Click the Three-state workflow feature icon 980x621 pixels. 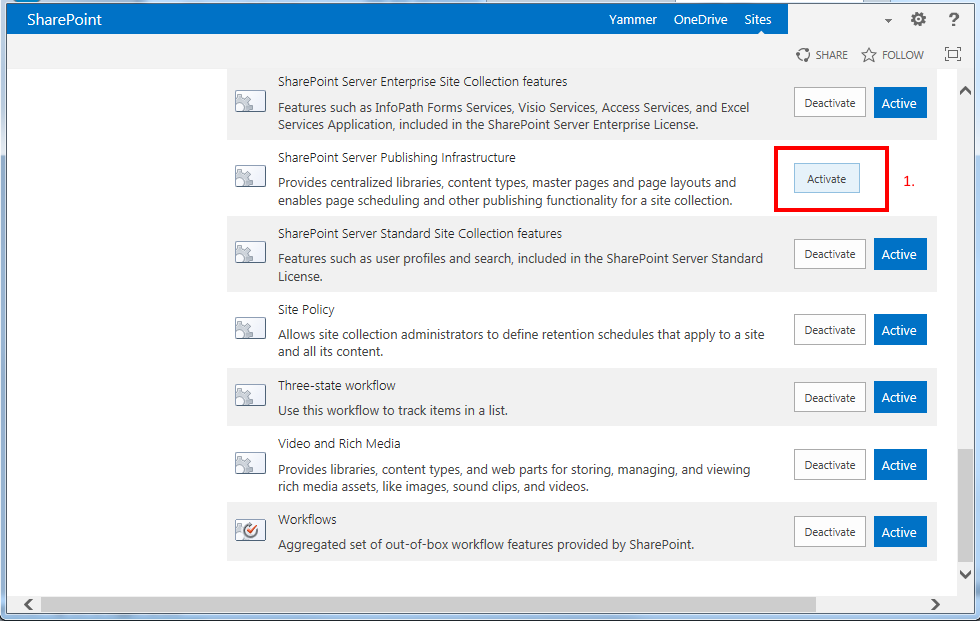click(249, 397)
